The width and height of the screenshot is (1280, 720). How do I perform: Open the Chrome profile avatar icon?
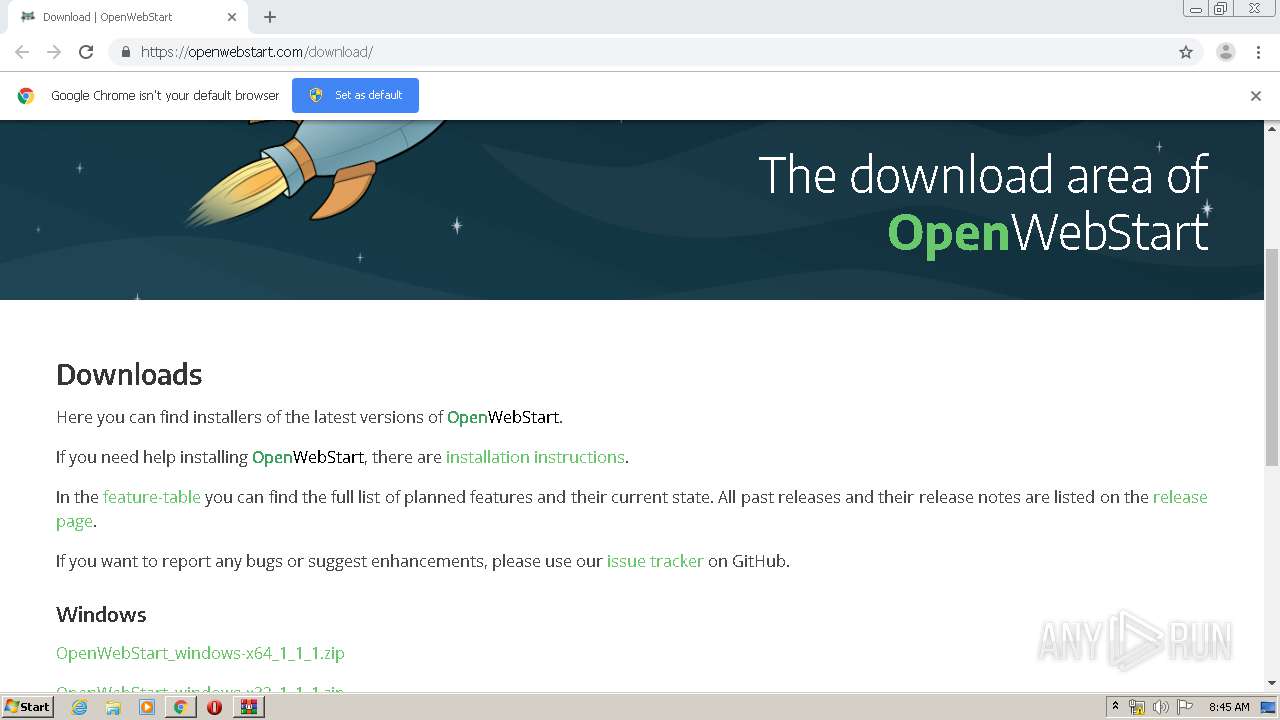[1225, 52]
